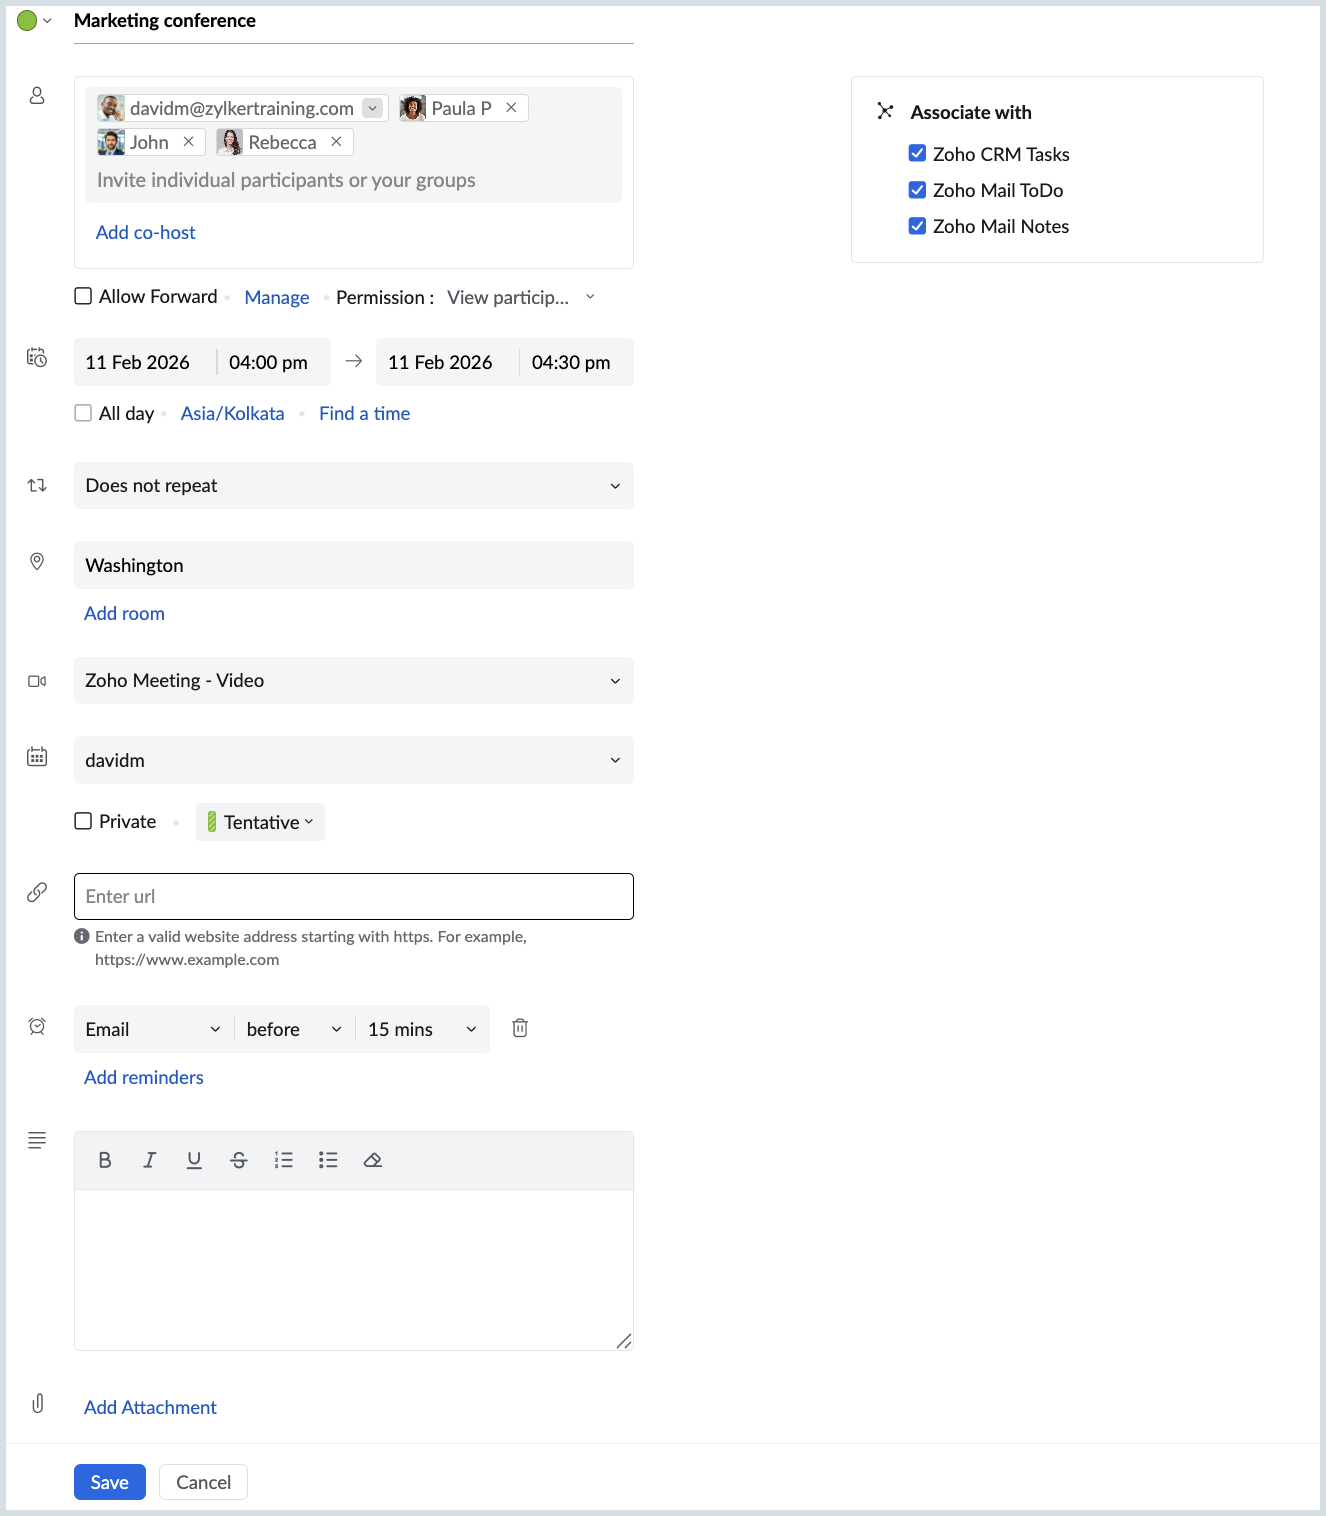Image resolution: width=1326 pixels, height=1516 pixels.
Task: Click the Add Attachment link
Action: 150,1407
